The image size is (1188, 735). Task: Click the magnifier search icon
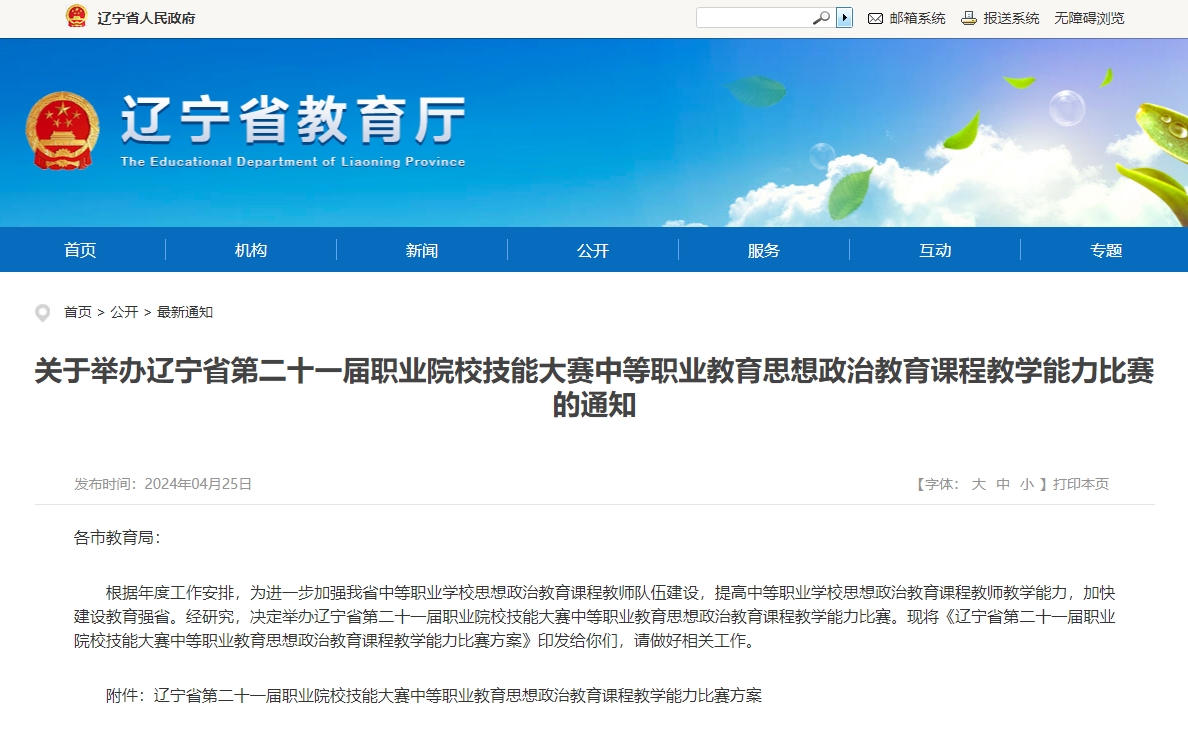pos(821,17)
